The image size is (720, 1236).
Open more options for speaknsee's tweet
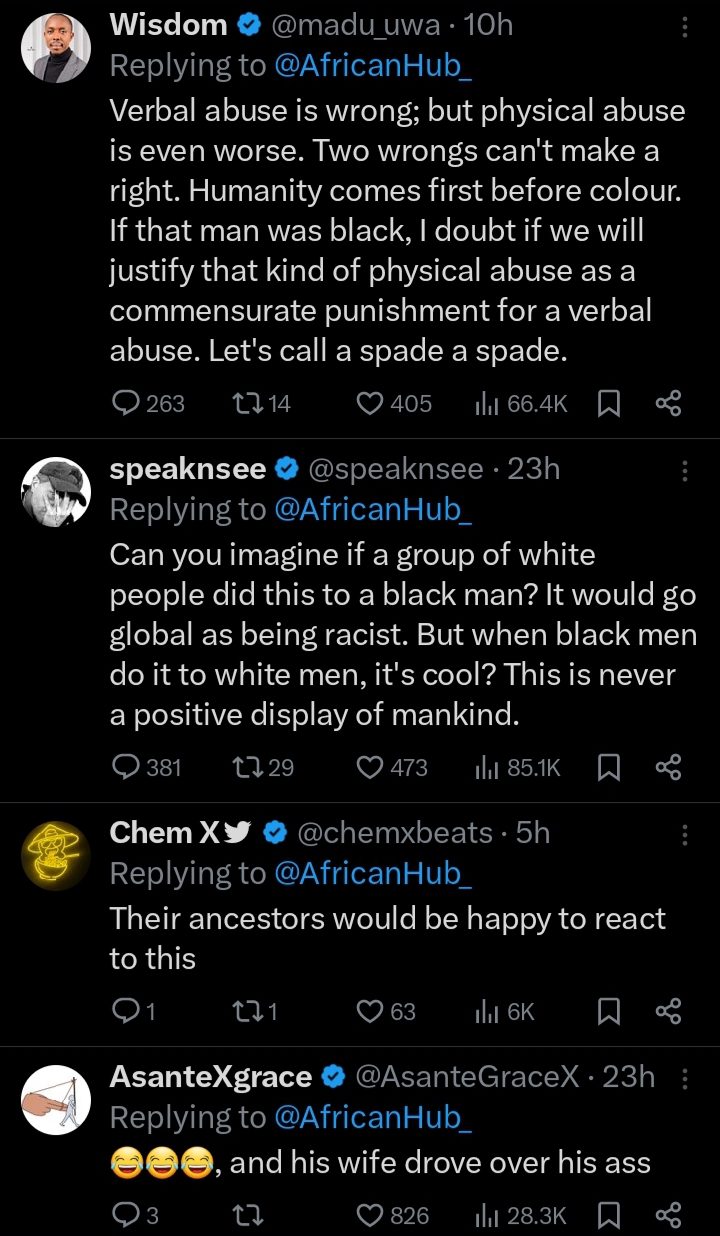(685, 470)
